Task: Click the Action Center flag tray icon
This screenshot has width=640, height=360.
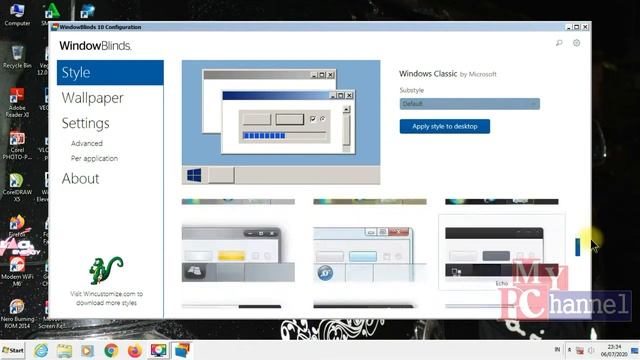Action: 580,350
